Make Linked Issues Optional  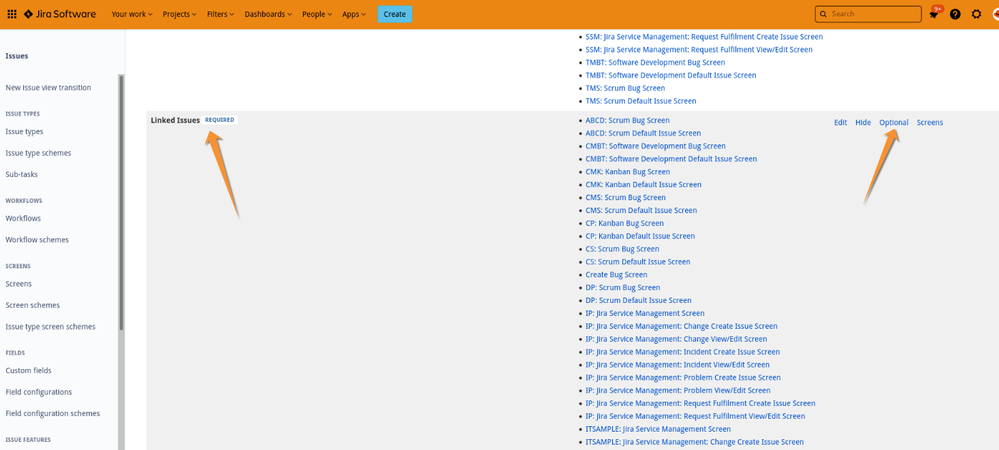pos(894,122)
